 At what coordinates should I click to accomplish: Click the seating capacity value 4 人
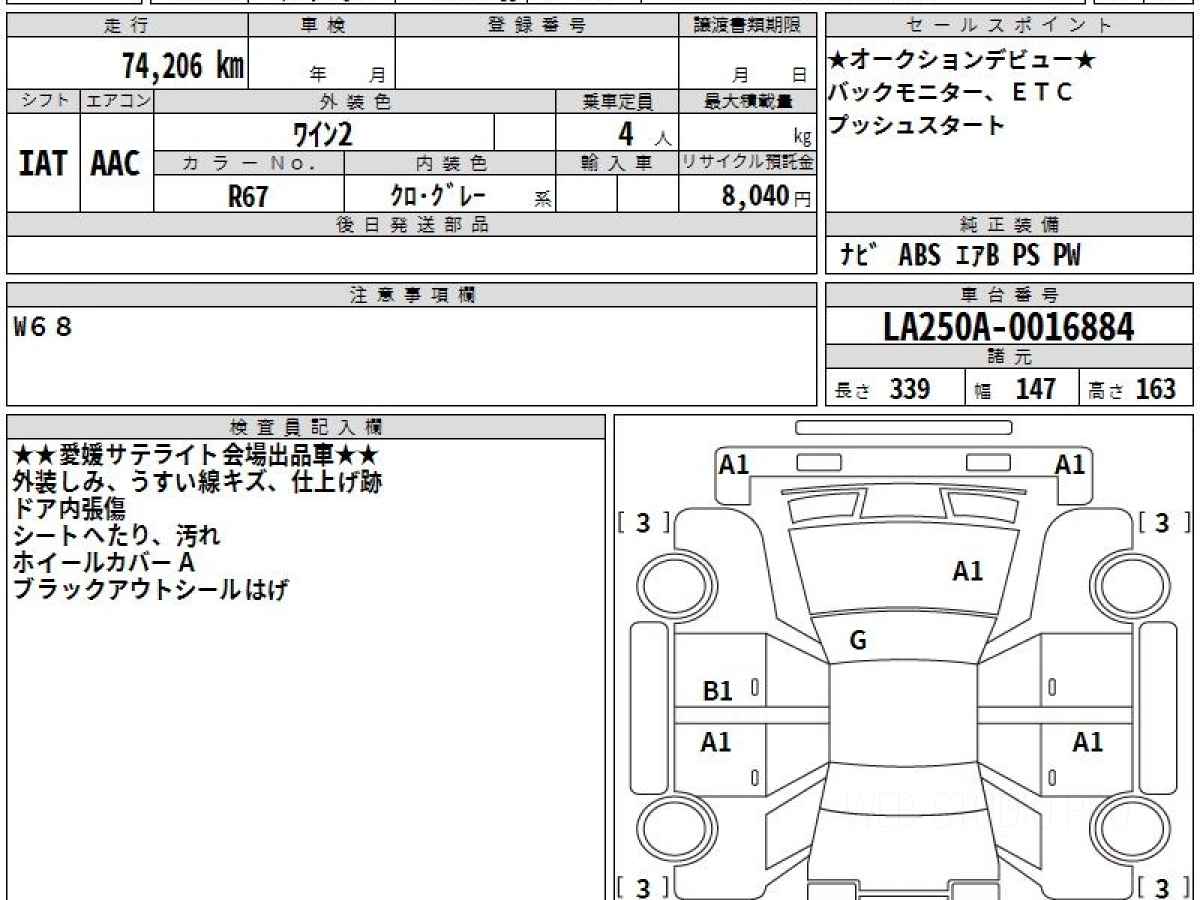coord(644,134)
